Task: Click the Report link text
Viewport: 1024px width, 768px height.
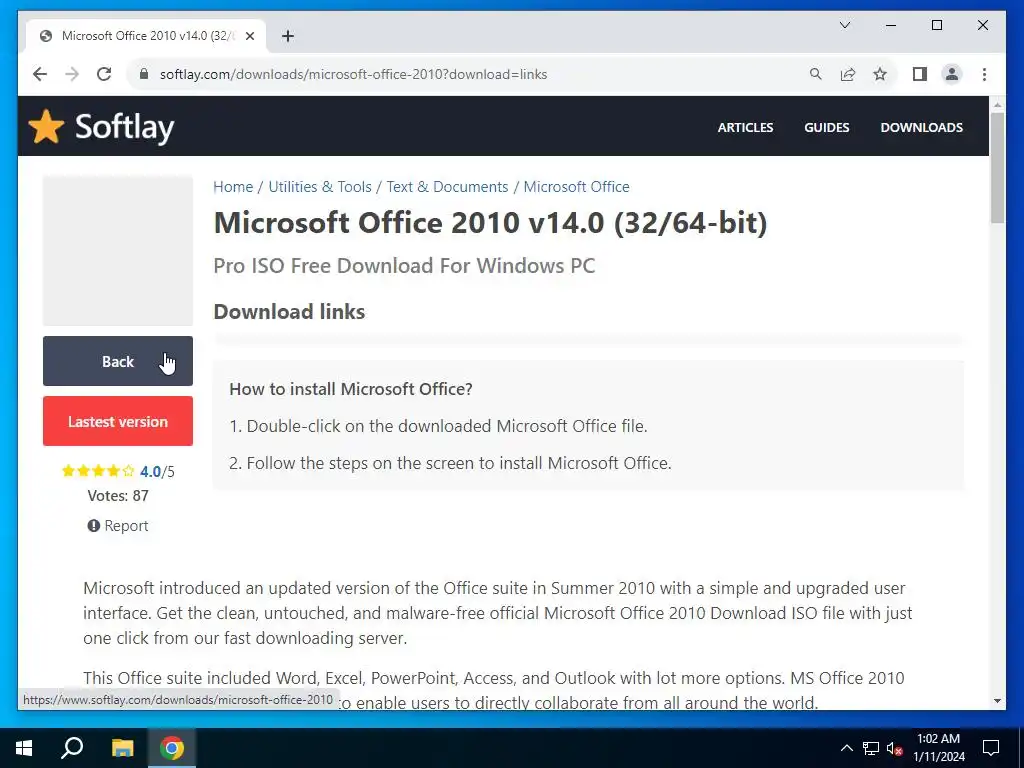Action: [x=126, y=526]
